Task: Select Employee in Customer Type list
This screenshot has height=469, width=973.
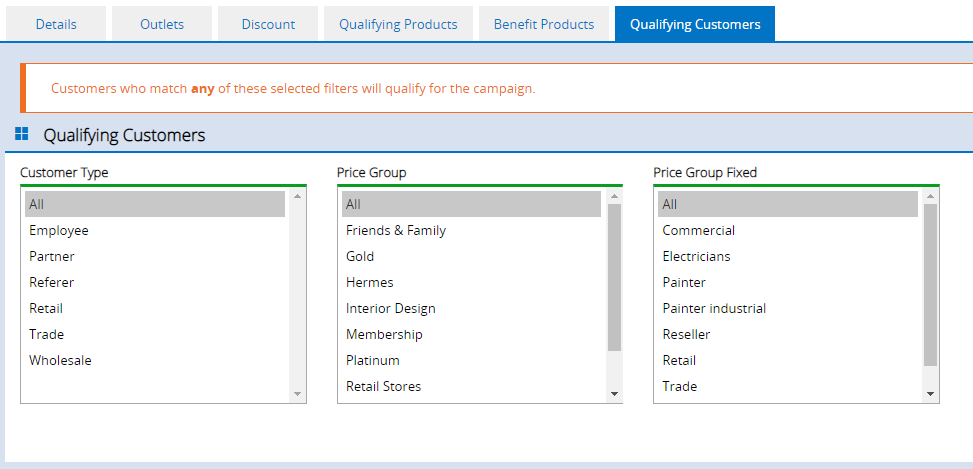Action: (155, 230)
